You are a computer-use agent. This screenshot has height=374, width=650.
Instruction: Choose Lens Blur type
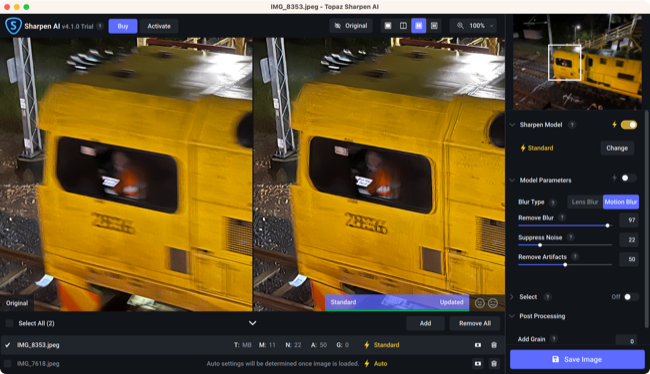[585, 202]
